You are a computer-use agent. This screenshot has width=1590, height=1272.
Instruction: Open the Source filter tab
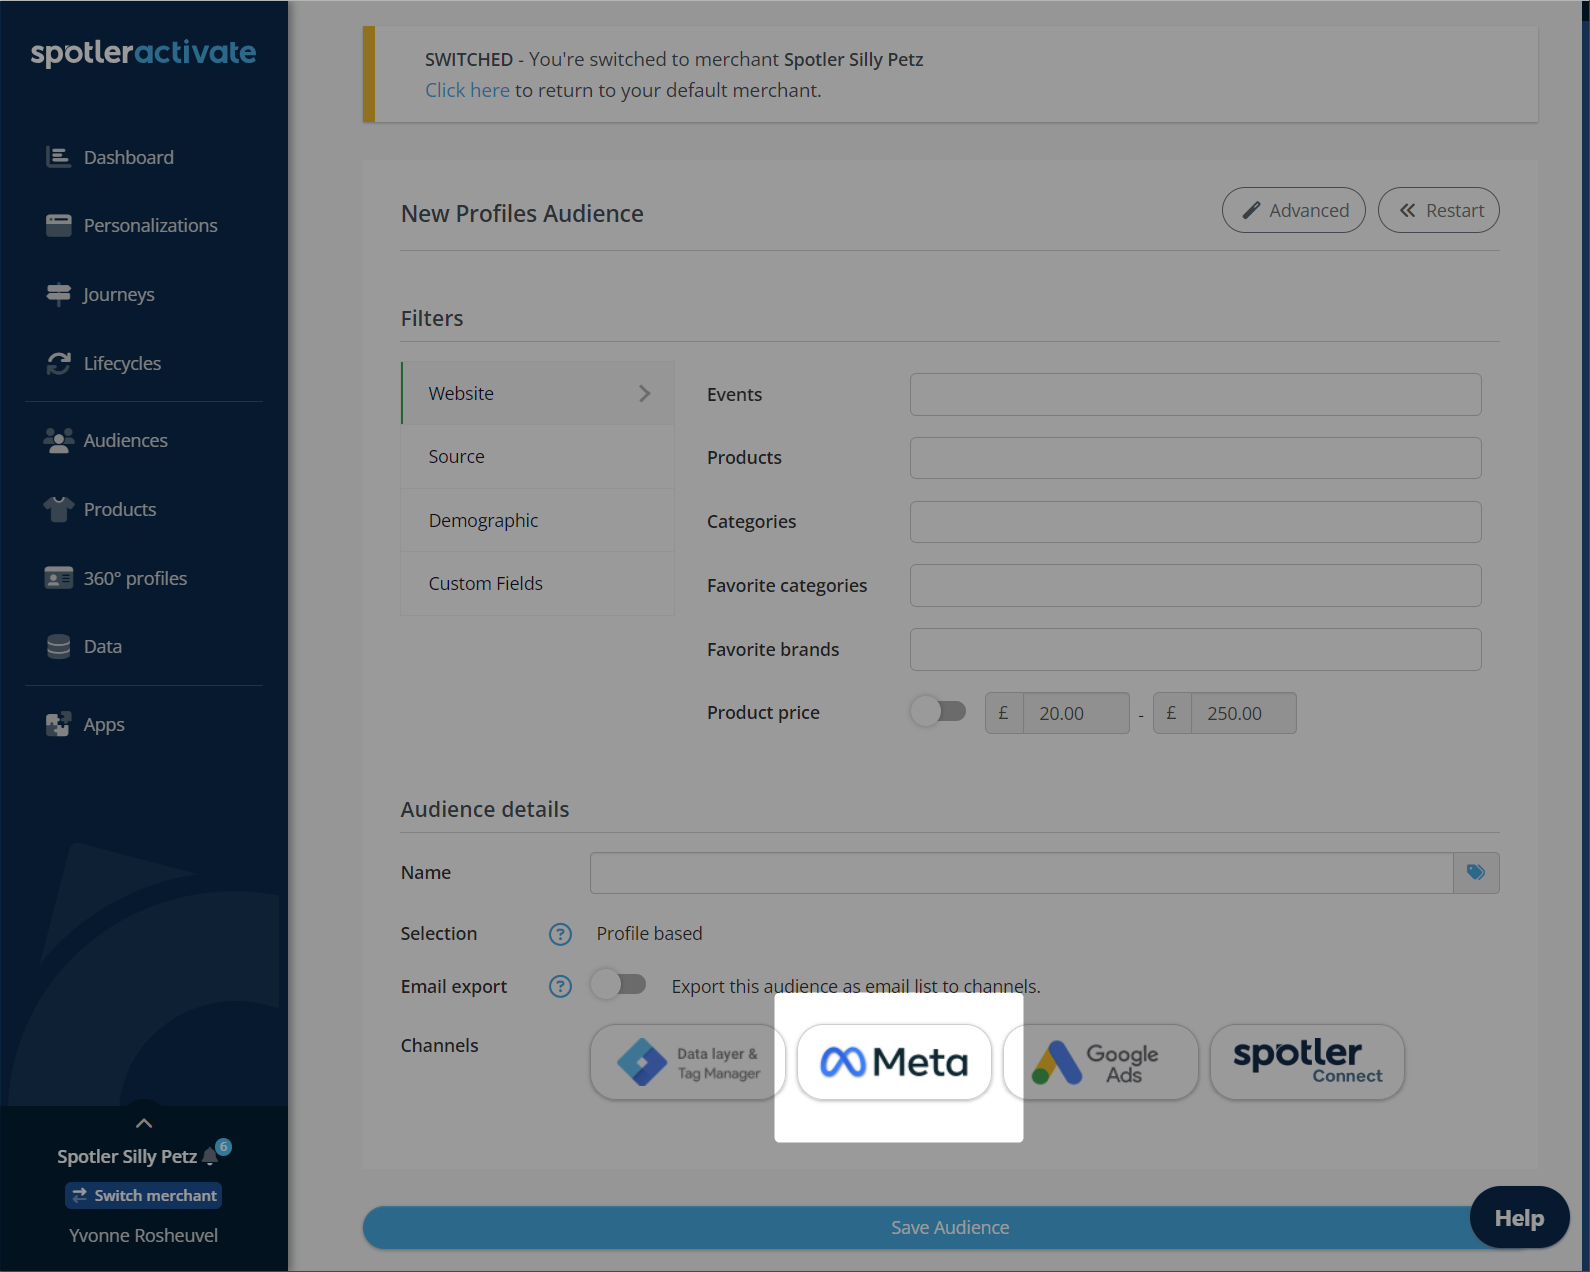538,457
